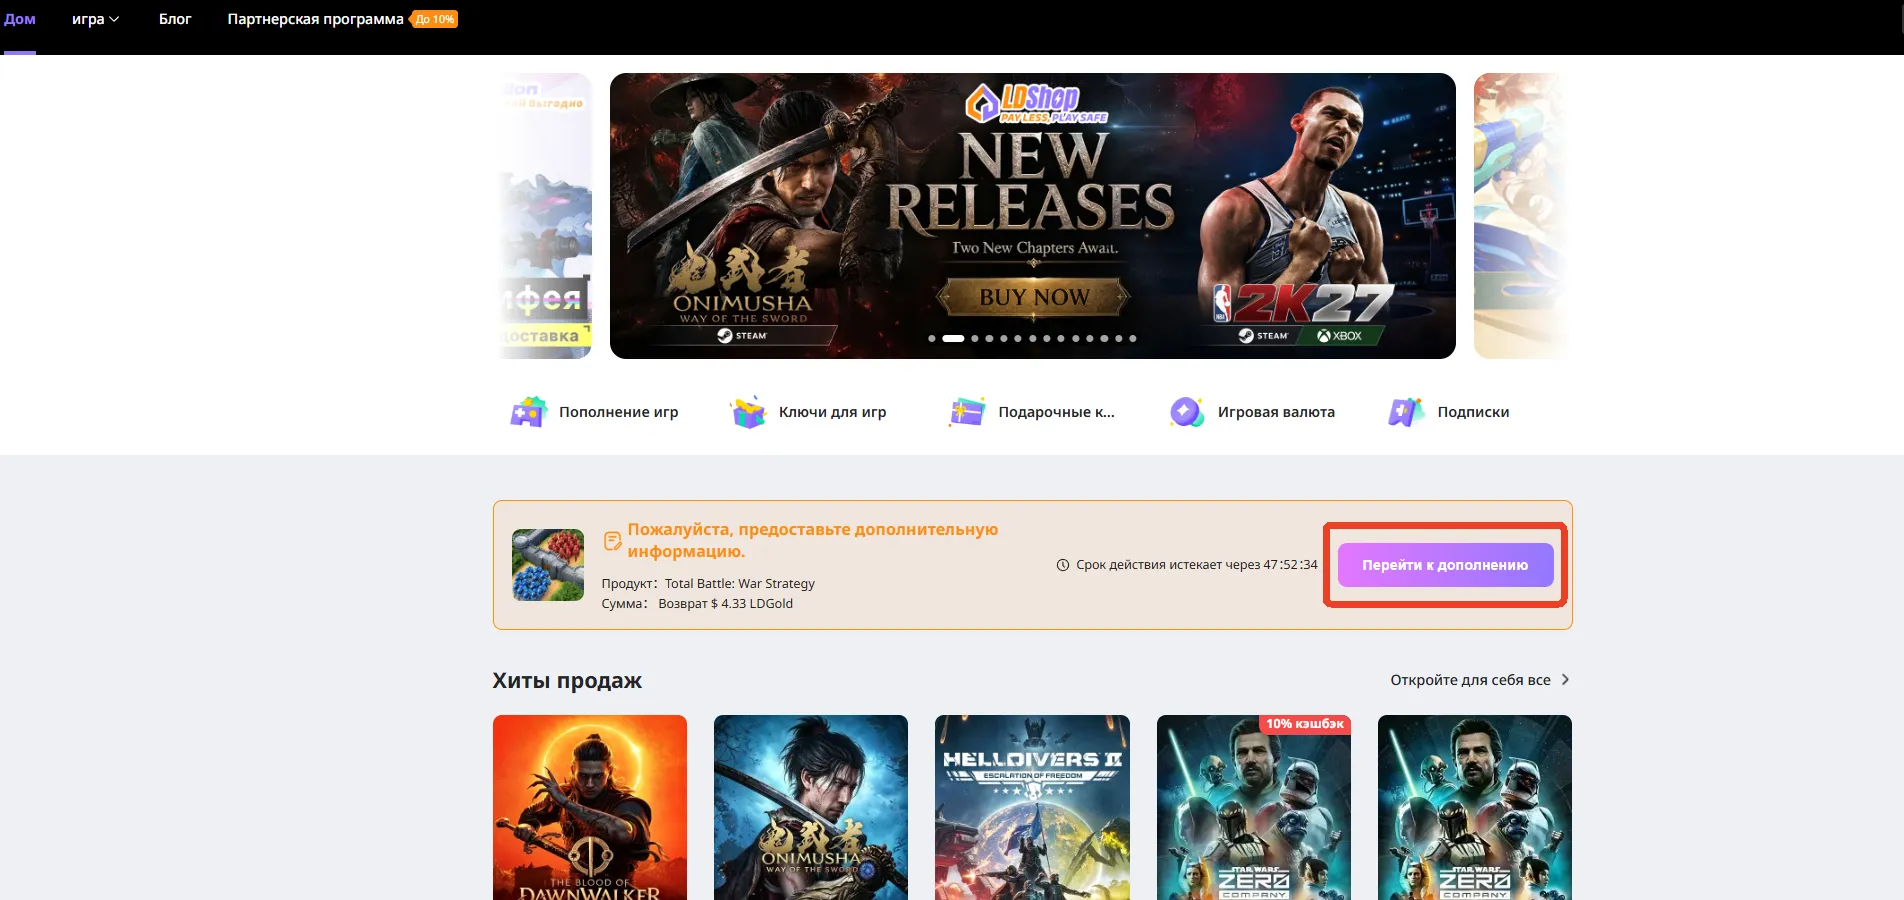The width and height of the screenshot is (1904, 900).
Task: Select the Подписки category icon
Action: point(1406,412)
